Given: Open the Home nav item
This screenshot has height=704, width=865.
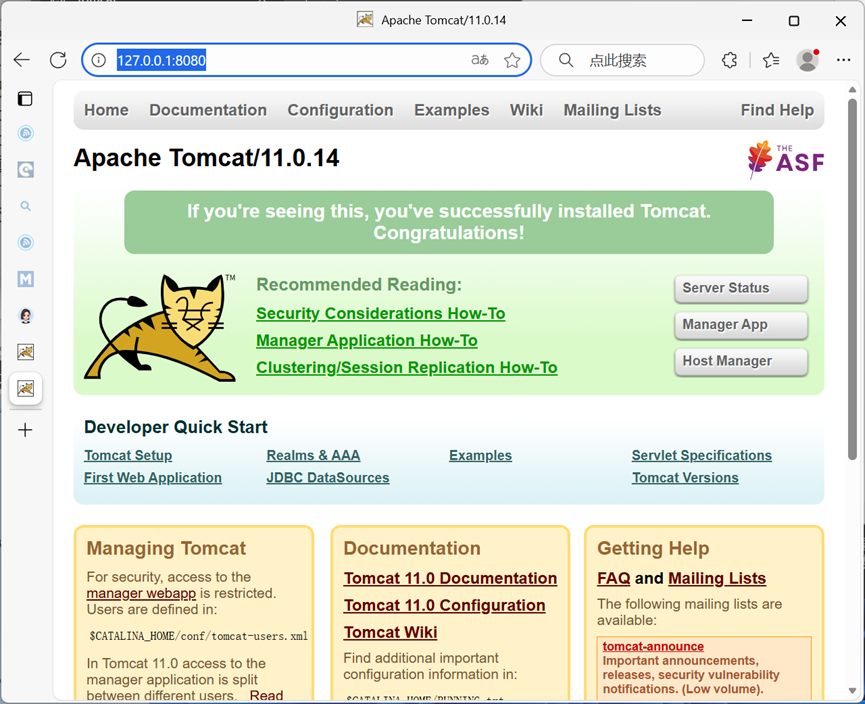Looking at the screenshot, I should pyautogui.click(x=106, y=110).
